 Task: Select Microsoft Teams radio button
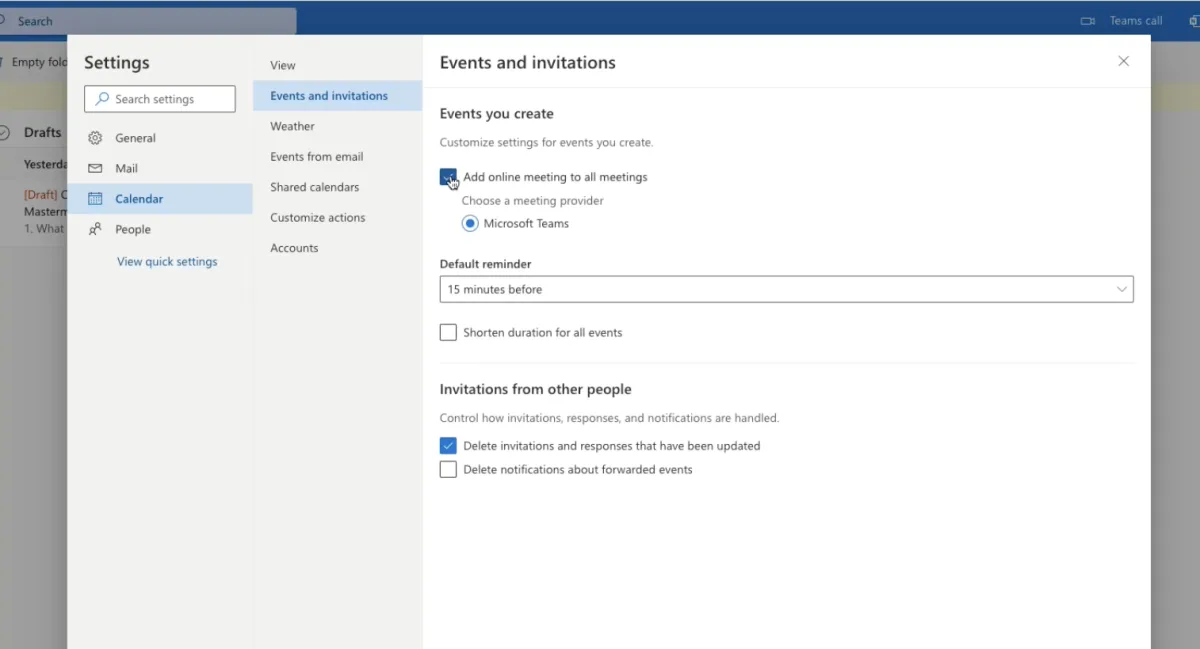[x=470, y=223]
